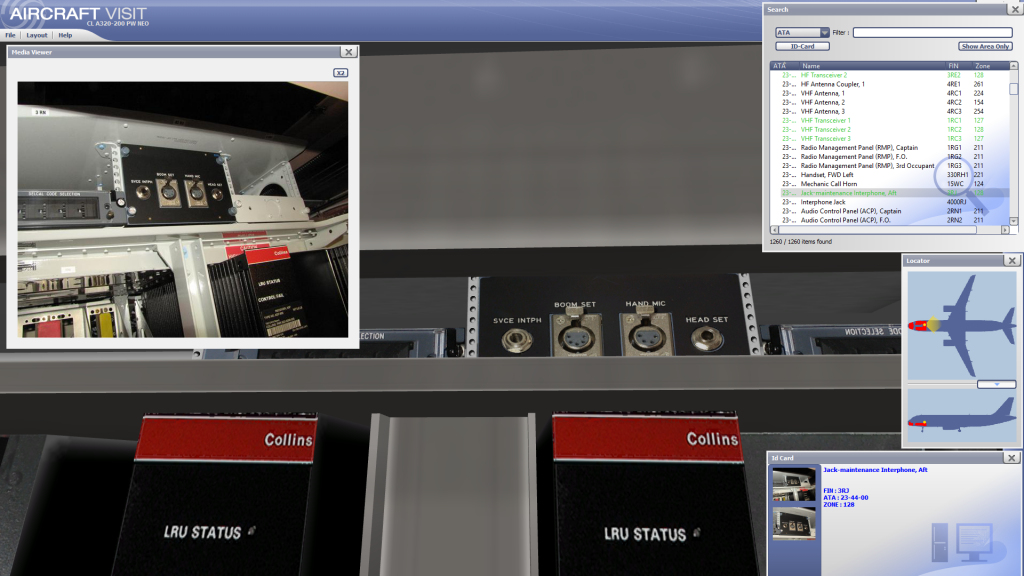
Task: Open the Layout menu
Action: tap(37, 35)
